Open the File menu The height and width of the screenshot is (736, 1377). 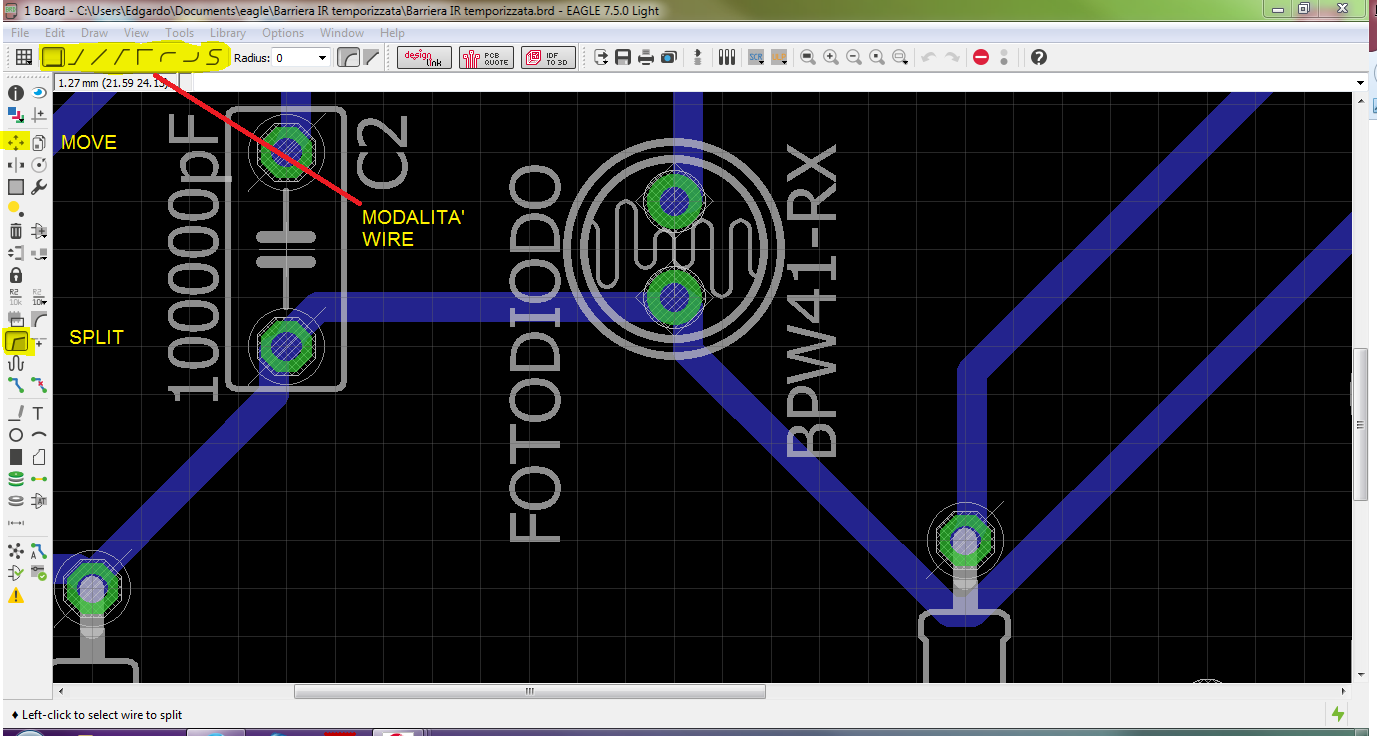20,33
